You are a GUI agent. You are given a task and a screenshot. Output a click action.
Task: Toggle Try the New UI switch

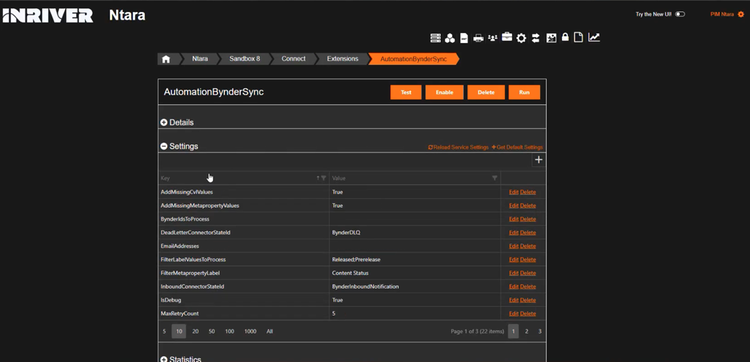pyautogui.click(x=680, y=14)
